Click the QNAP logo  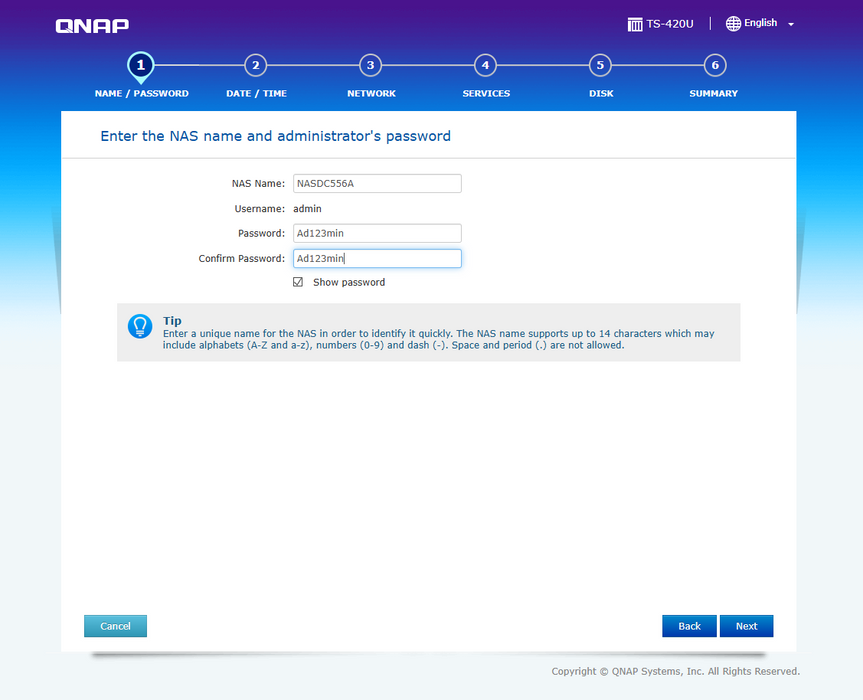(92, 25)
